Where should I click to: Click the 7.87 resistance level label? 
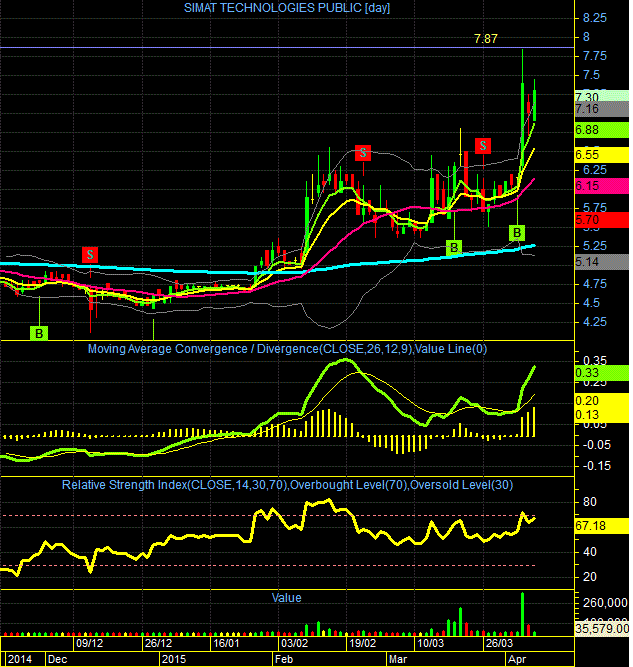[485, 39]
